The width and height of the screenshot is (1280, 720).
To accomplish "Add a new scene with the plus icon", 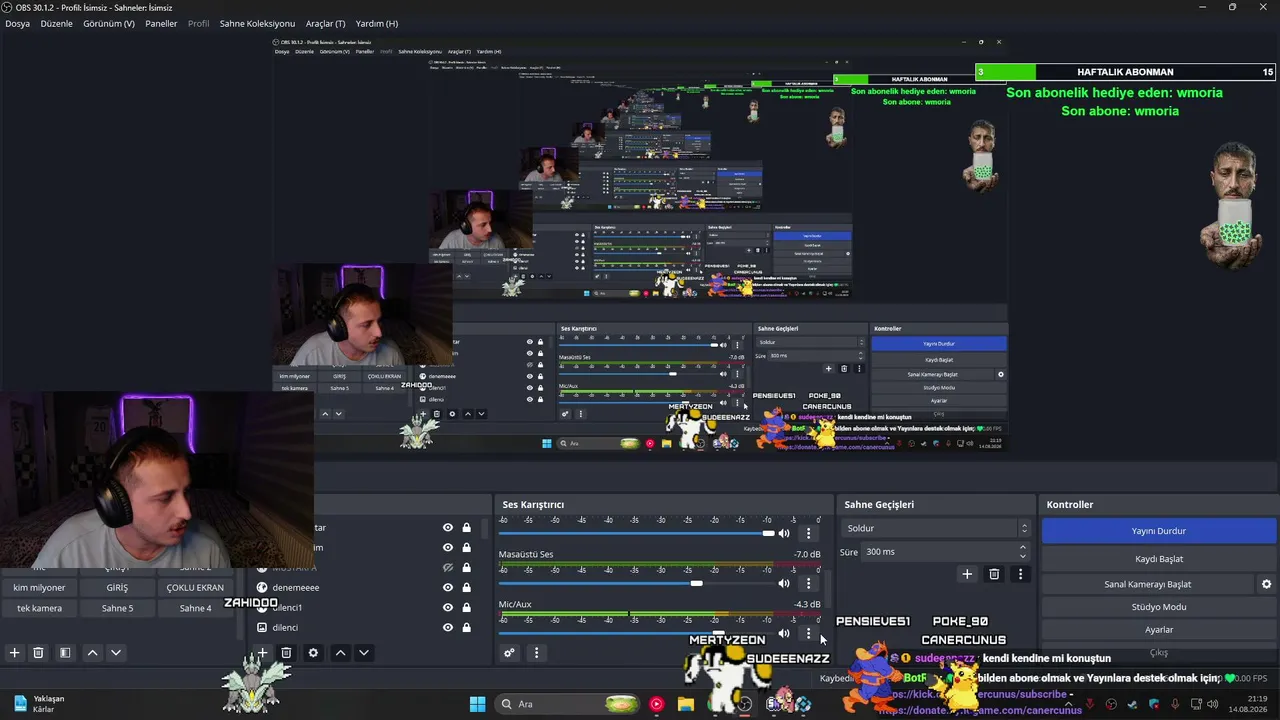I will coord(14,653).
